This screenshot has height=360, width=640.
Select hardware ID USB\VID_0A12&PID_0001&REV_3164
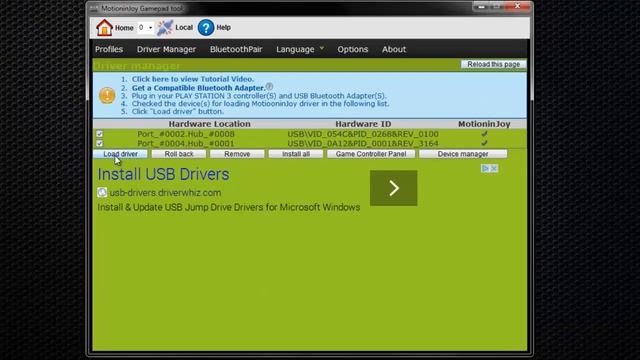click(363, 143)
